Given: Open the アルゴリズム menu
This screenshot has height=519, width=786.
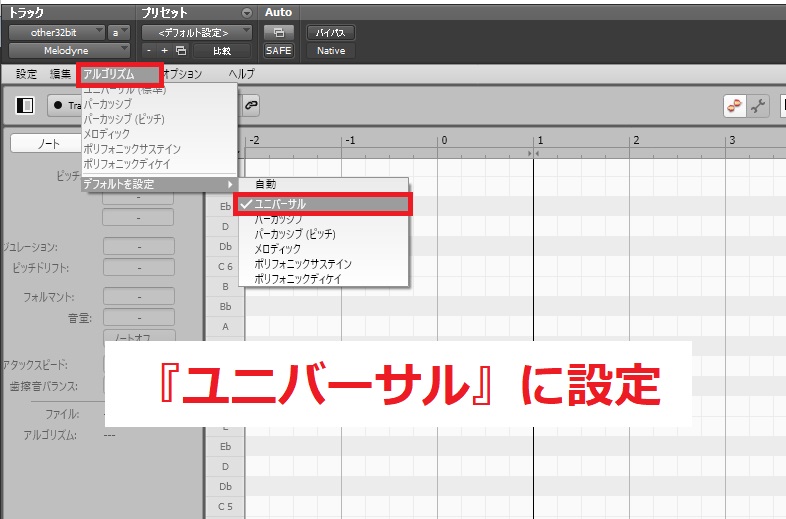Looking at the screenshot, I should click(x=118, y=74).
